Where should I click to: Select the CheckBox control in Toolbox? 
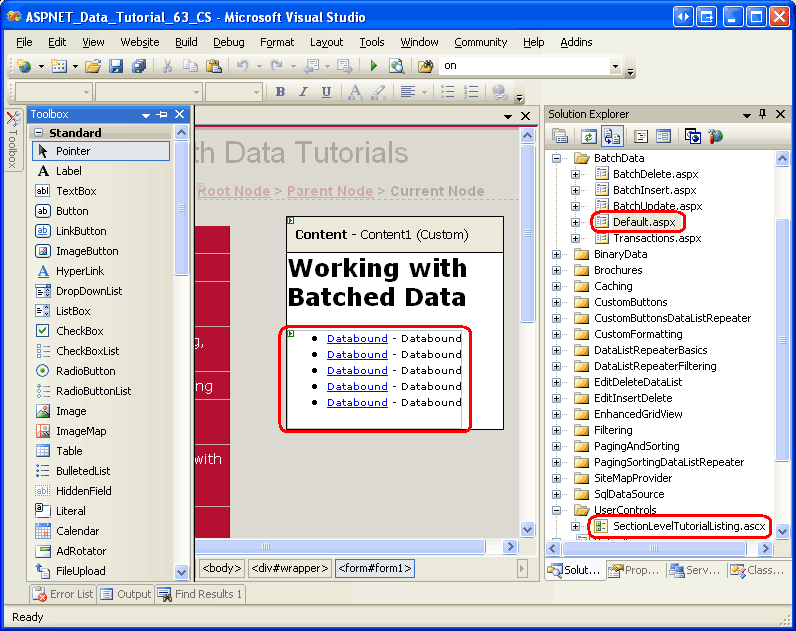click(79, 331)
